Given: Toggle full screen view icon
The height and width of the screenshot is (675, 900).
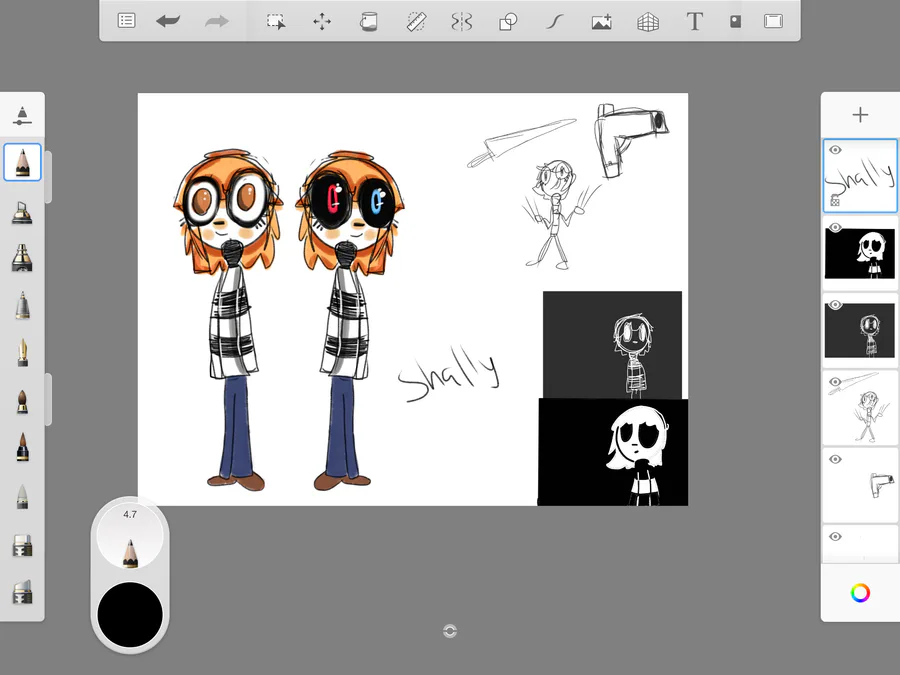Looking at the screenshot, I should pos(773,22).
